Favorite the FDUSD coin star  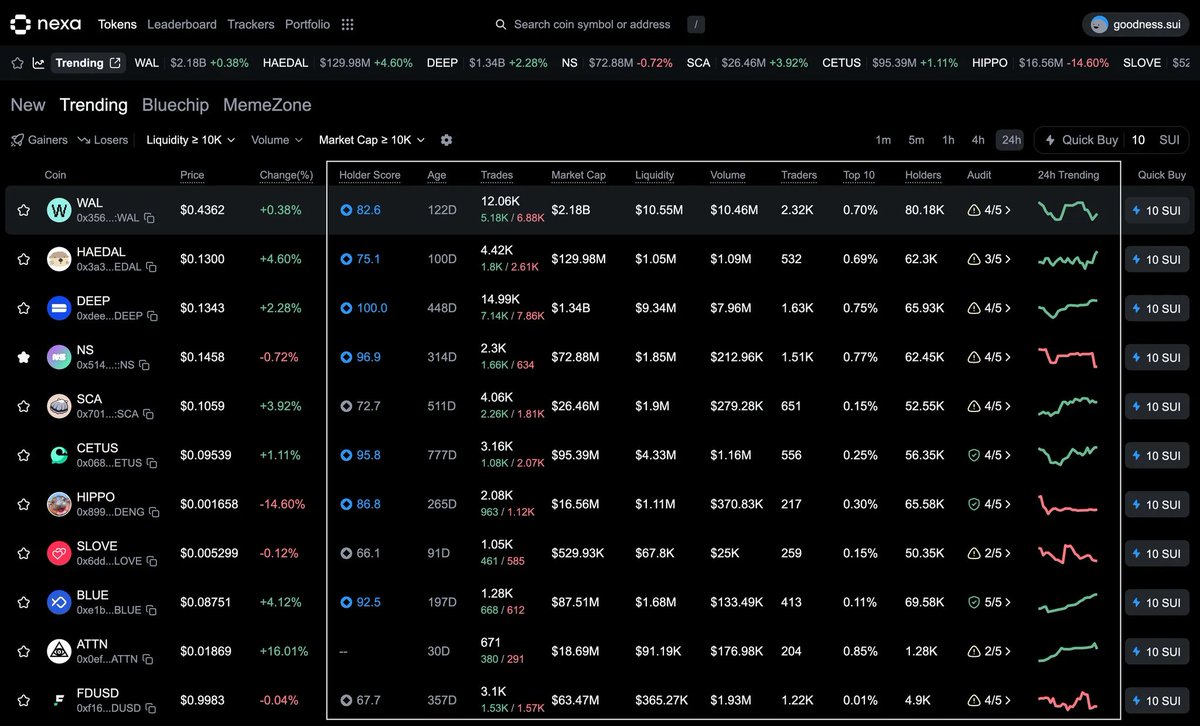23,700
